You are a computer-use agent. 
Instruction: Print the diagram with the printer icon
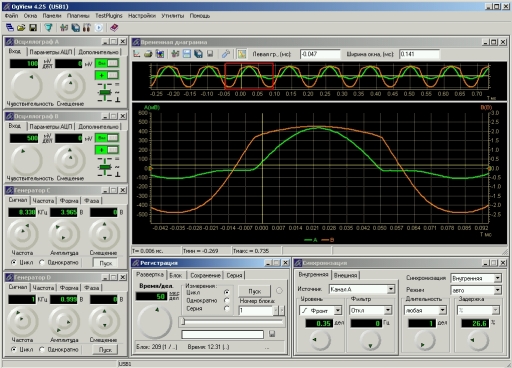148,54
